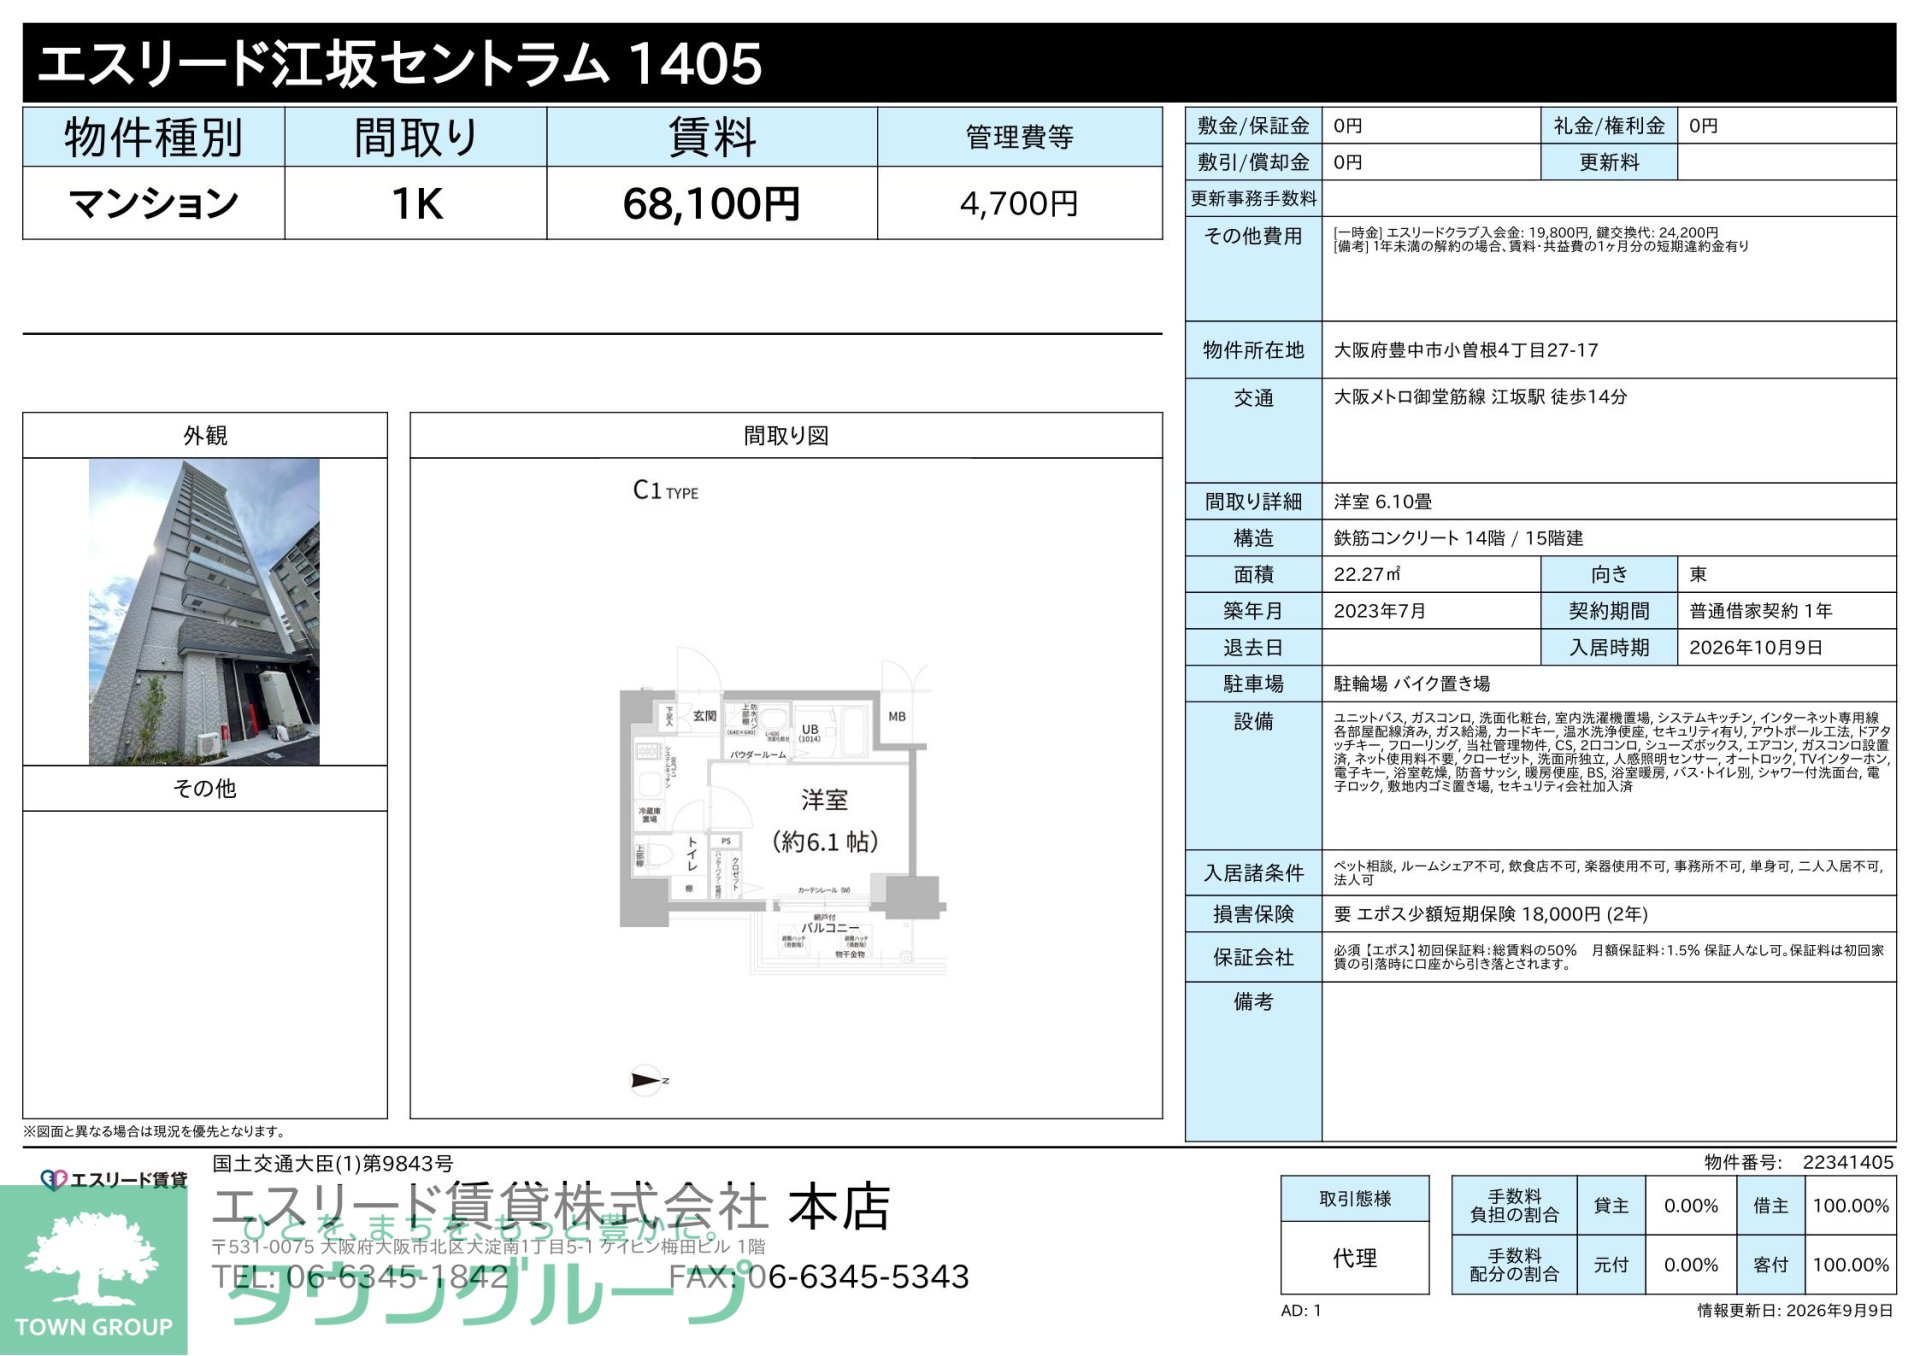Click the license text 国土交通大臣(1)第9843号

tap(333, 1164)
